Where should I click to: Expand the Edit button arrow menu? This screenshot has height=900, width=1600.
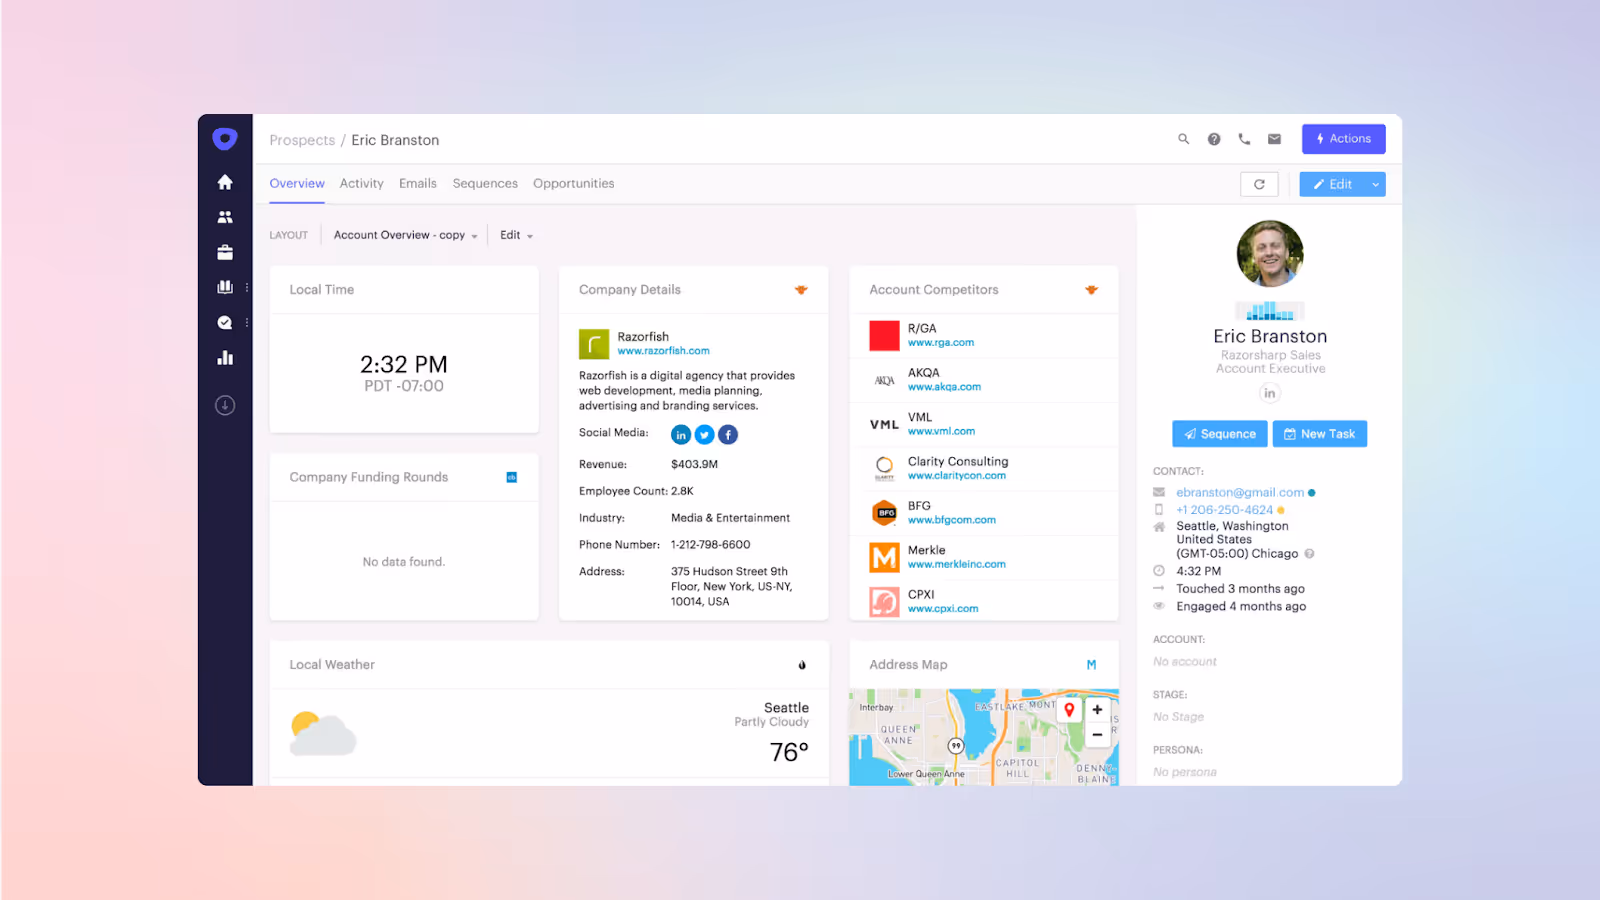pos(1375,184)
